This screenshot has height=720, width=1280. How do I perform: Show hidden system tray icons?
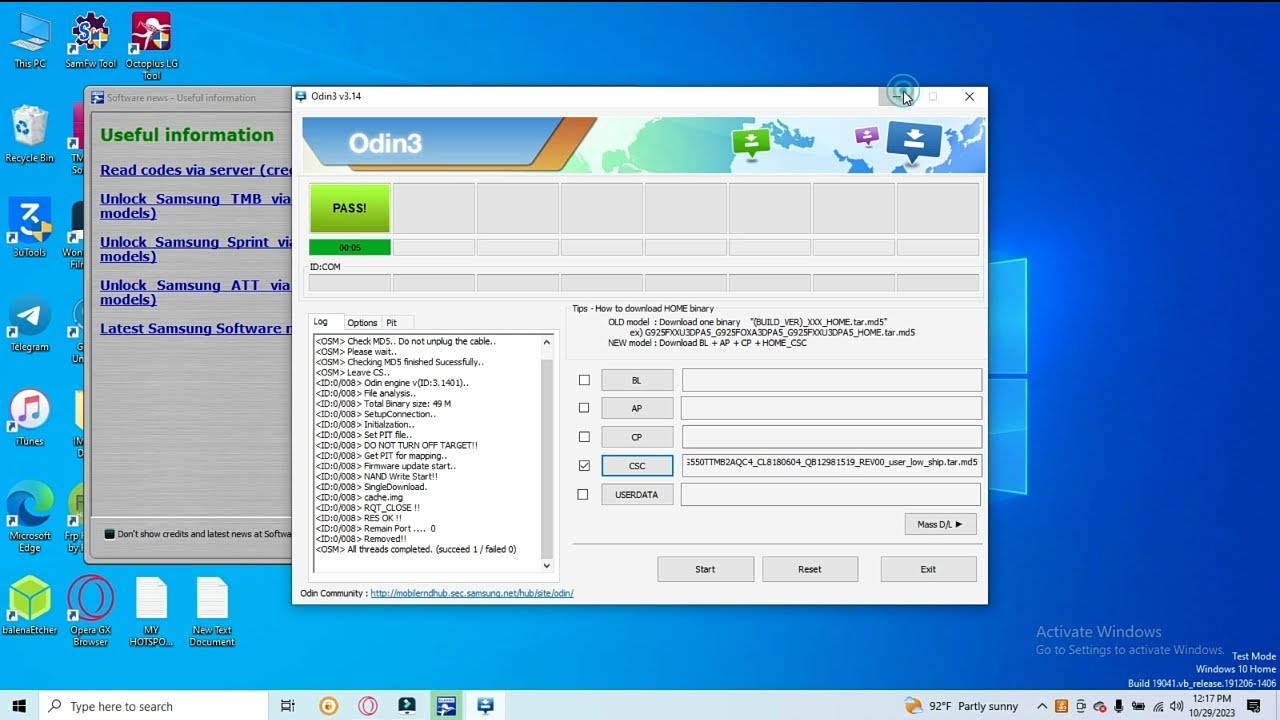1042,706
